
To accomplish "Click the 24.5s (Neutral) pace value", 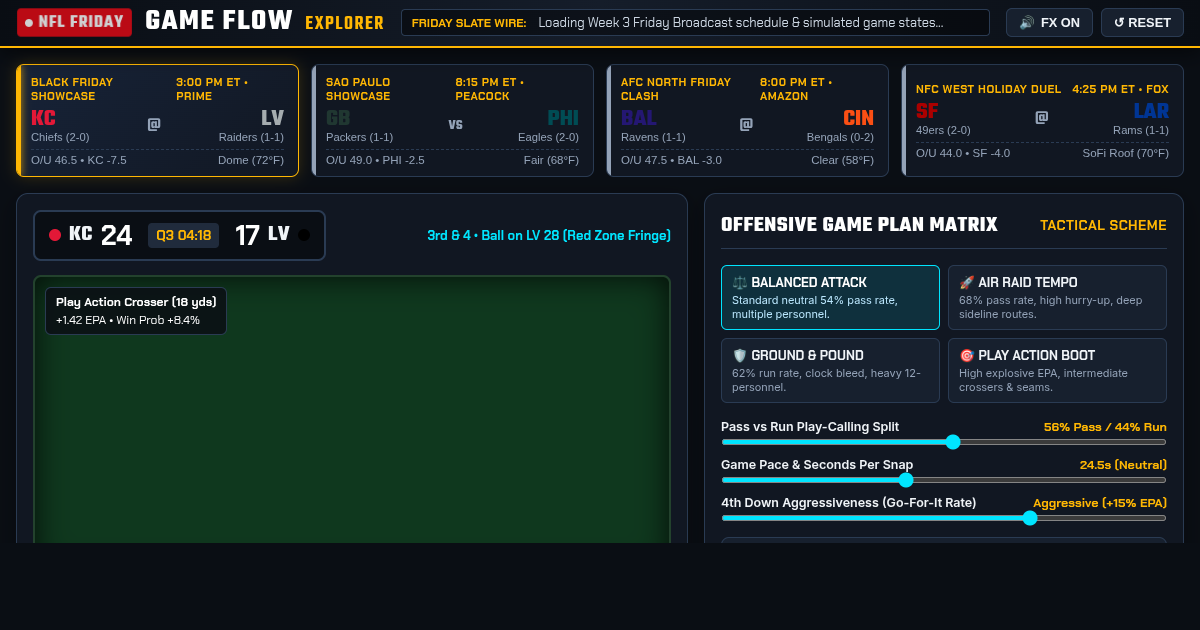I will click(x=1123, y=465).
